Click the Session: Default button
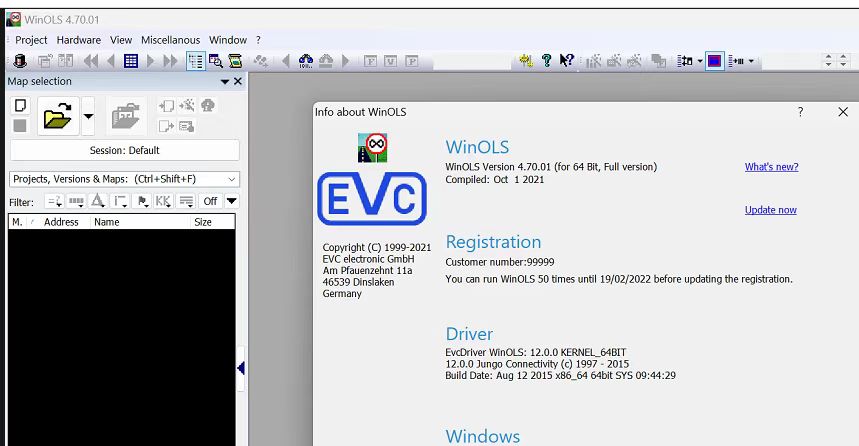Screen dimensions: 859x446 click(x=125, y=150)
